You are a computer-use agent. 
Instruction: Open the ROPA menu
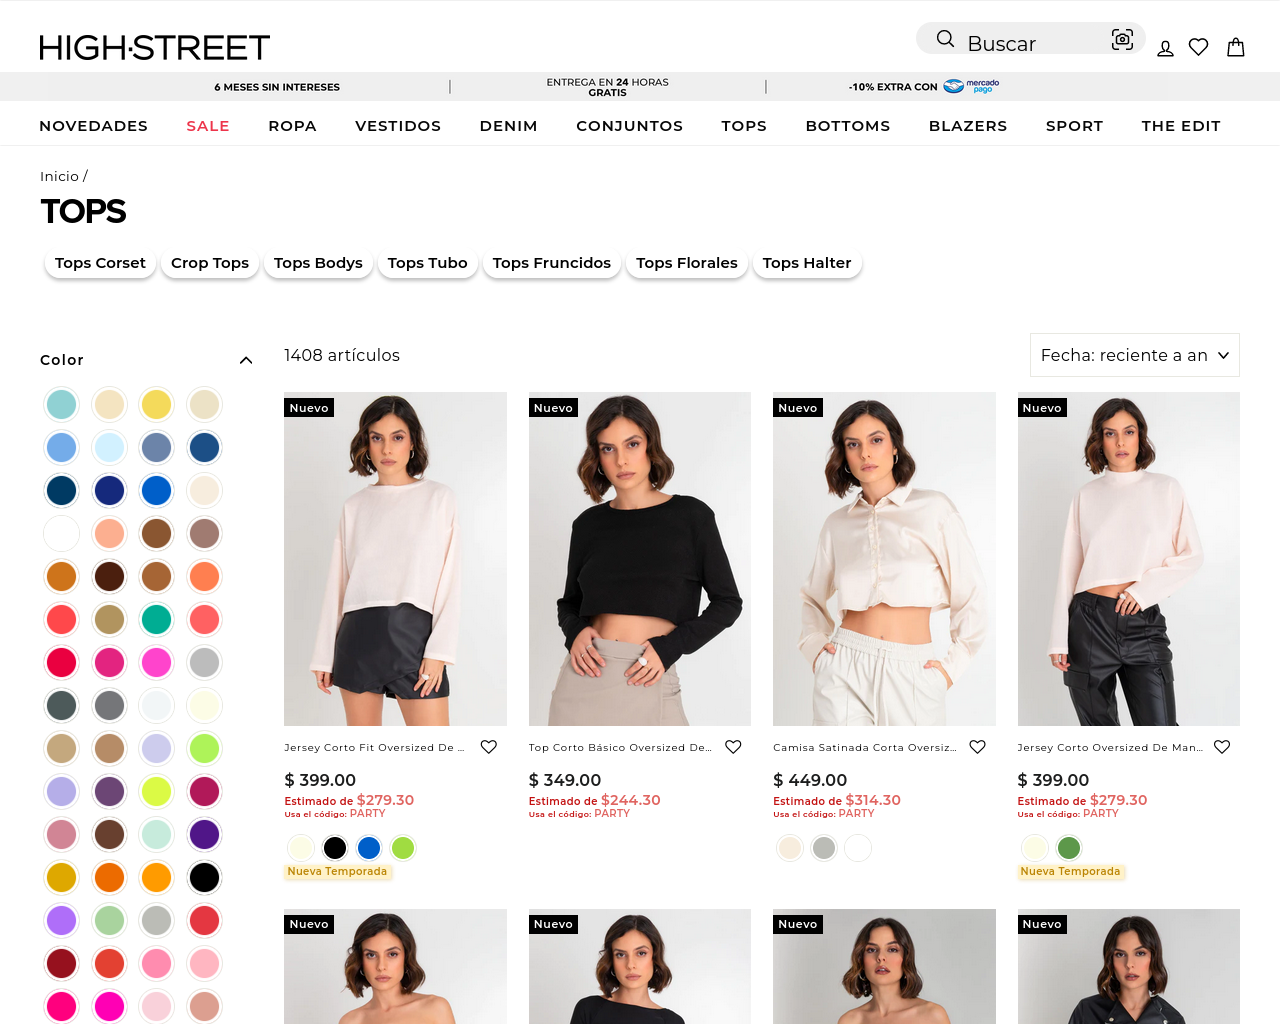tap(292, 126)
